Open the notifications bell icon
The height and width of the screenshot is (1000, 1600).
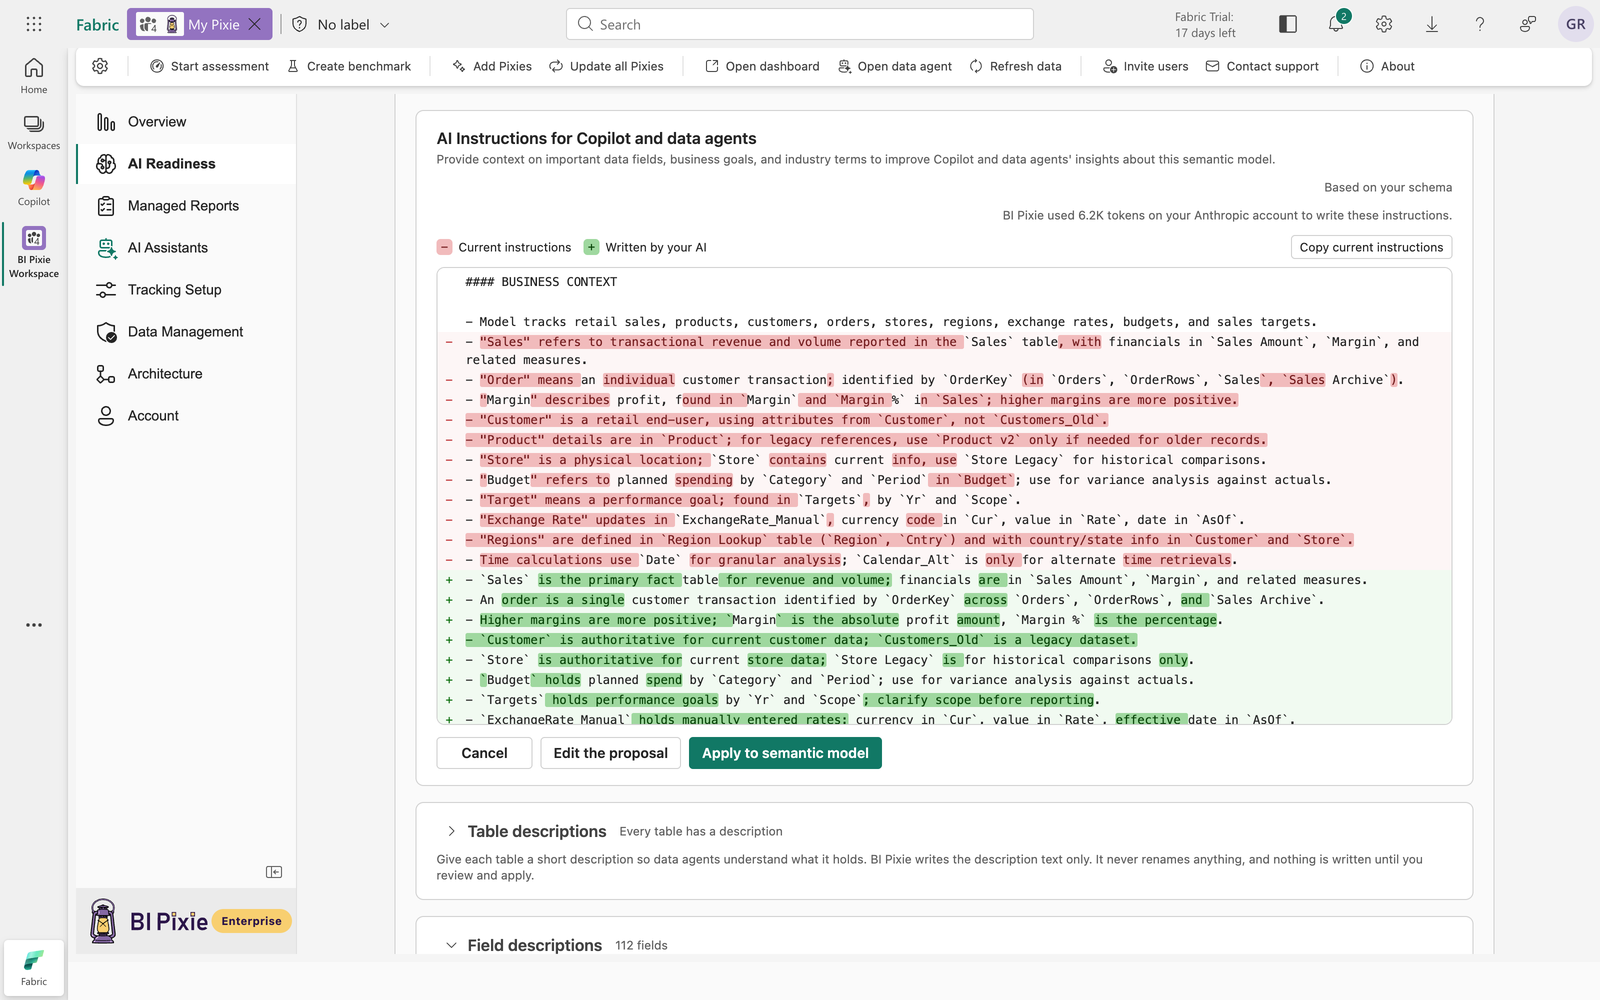tap(1336, 24)
